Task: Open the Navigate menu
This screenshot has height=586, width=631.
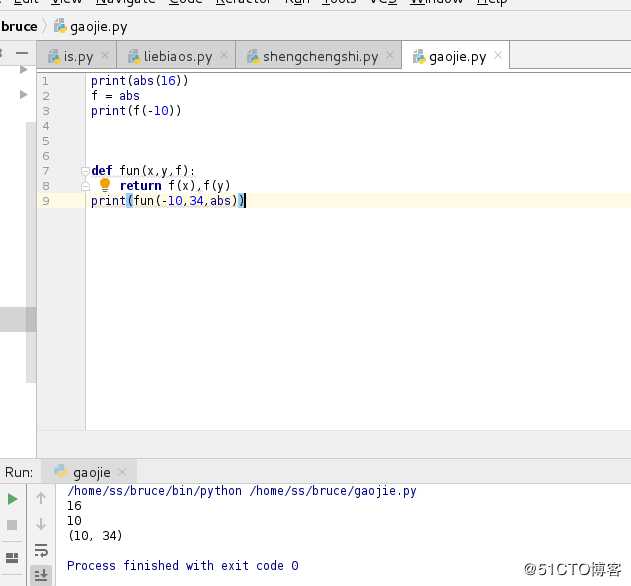Action: (126, 2)
